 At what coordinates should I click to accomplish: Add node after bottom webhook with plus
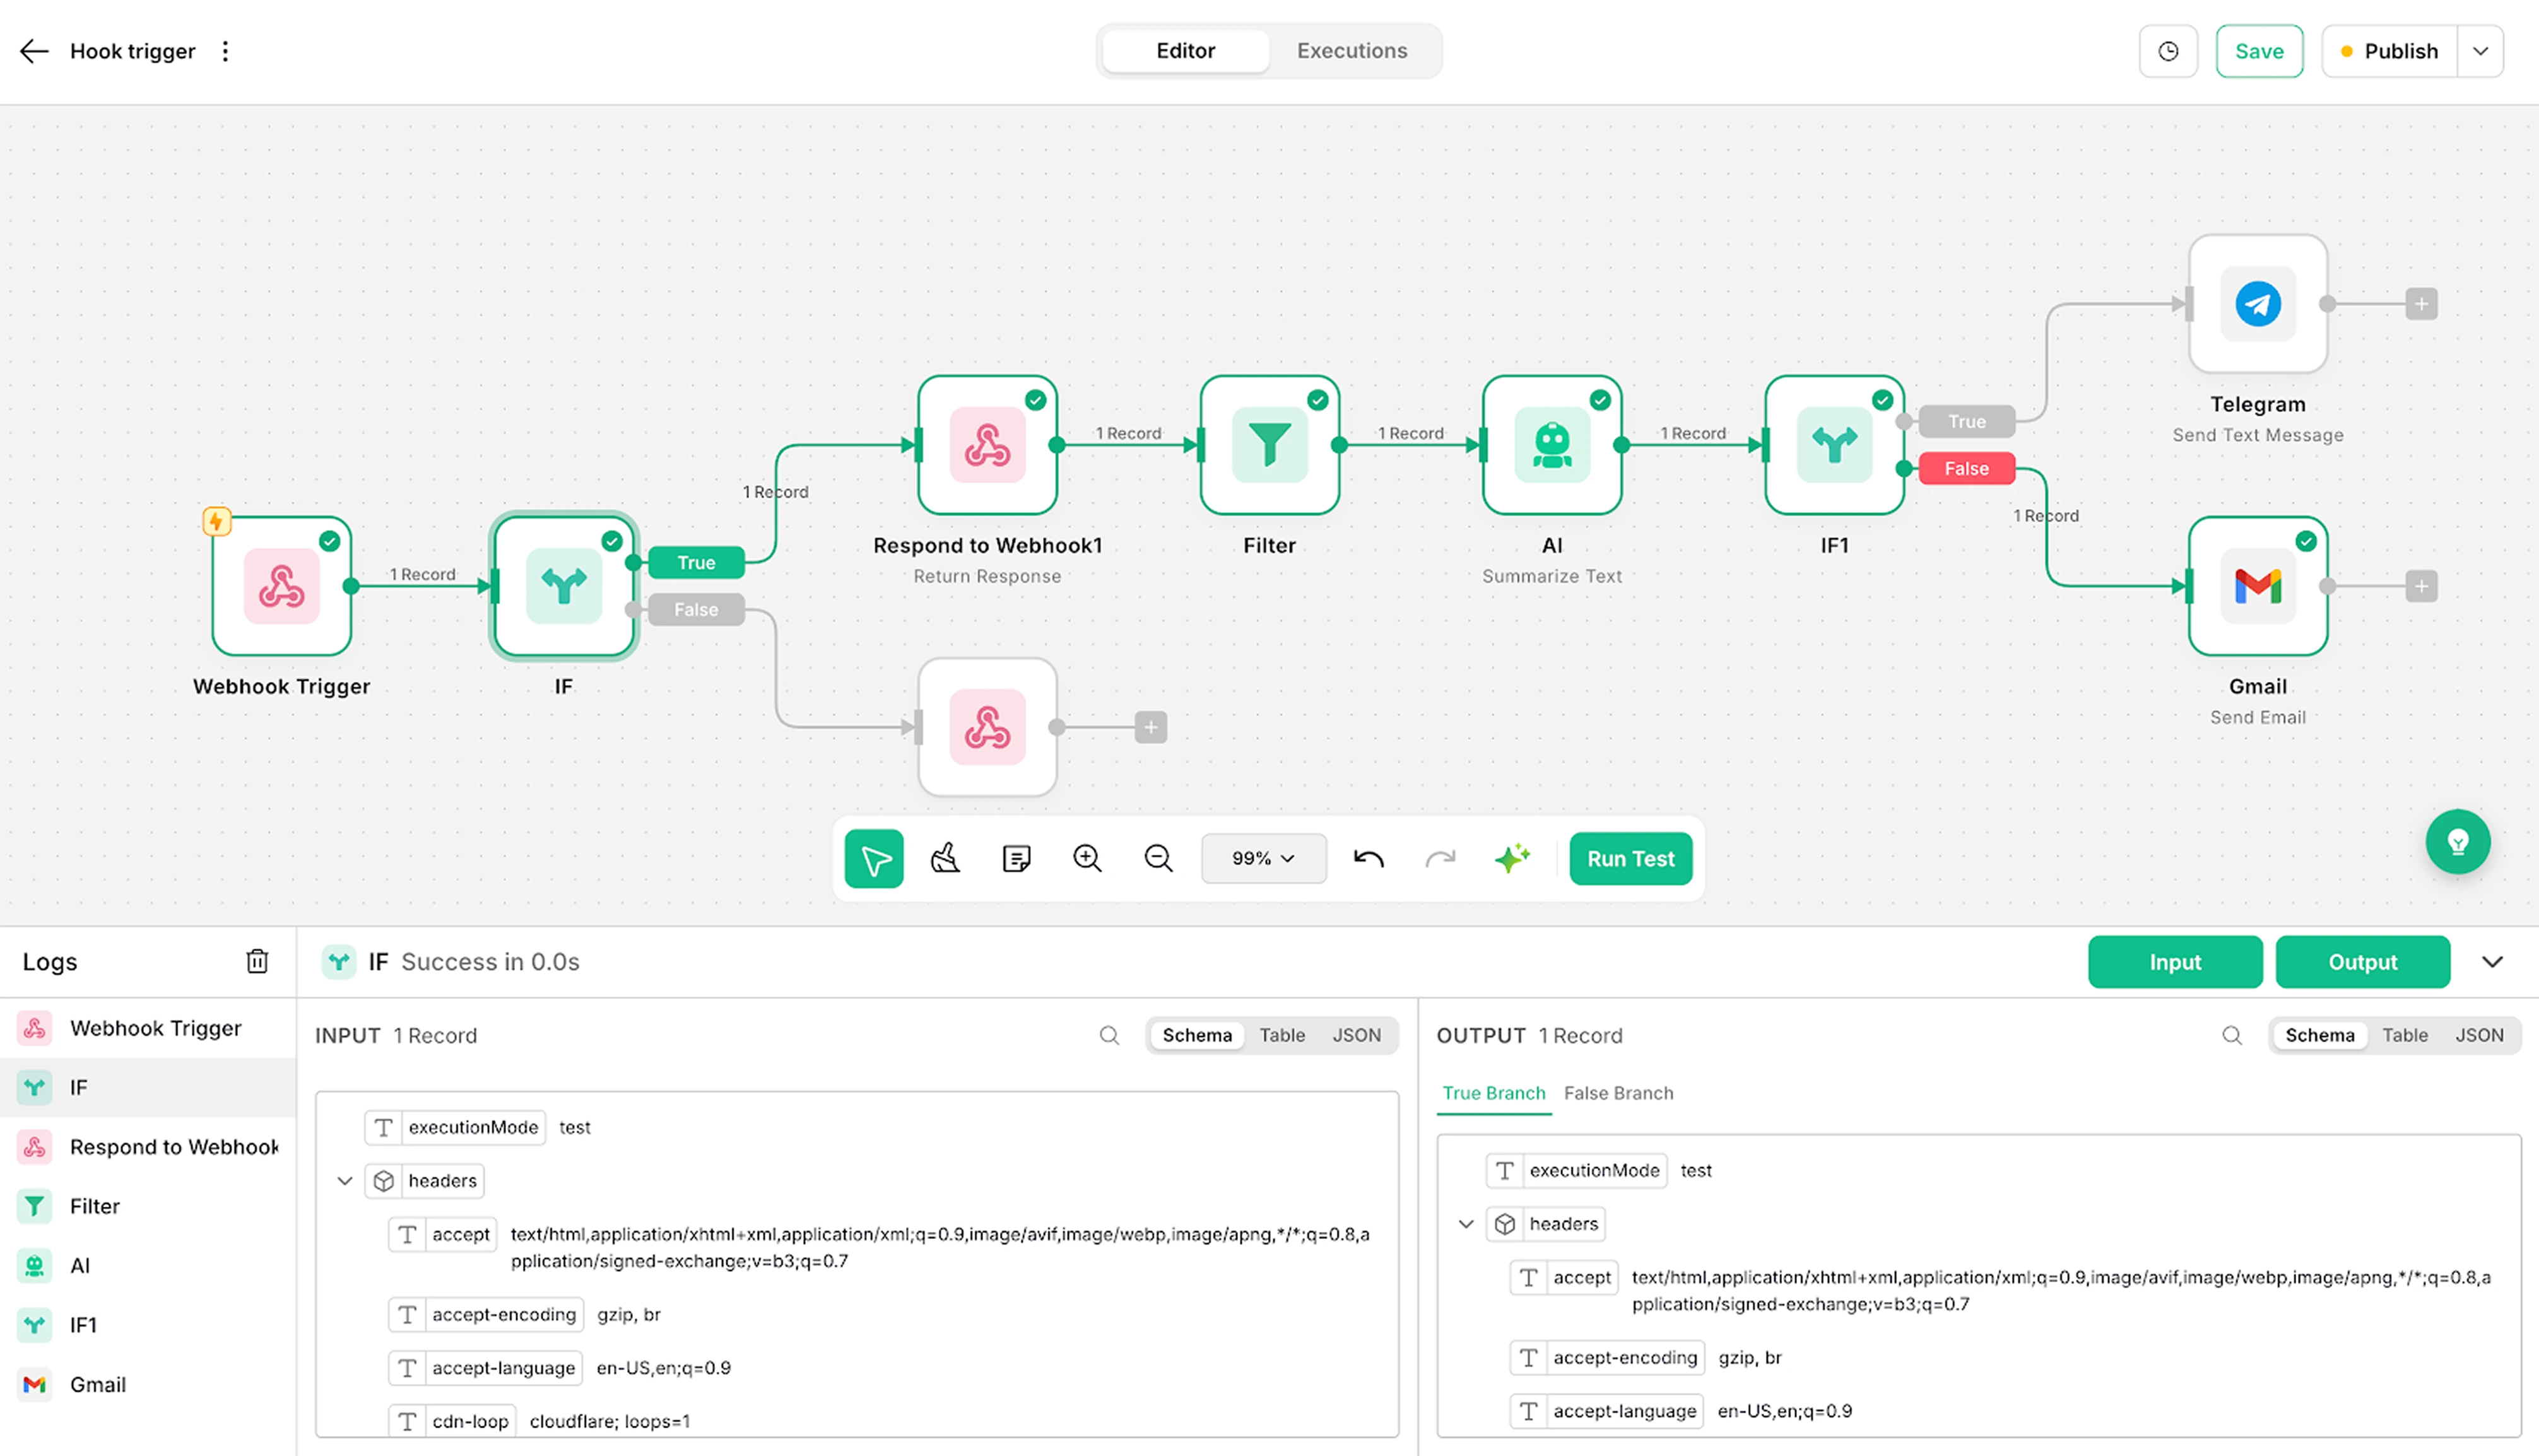[x=1151, y=727]
